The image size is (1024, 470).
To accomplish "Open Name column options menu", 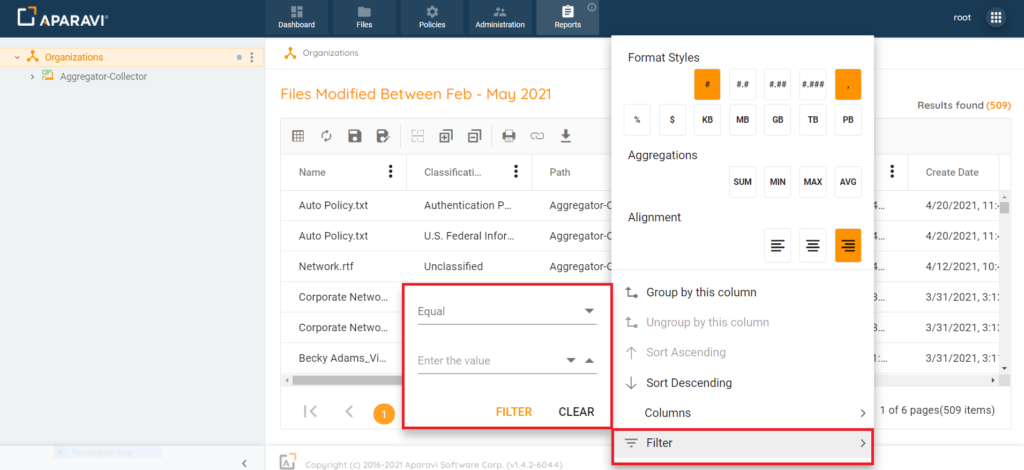I will click(x=391, y=172).
